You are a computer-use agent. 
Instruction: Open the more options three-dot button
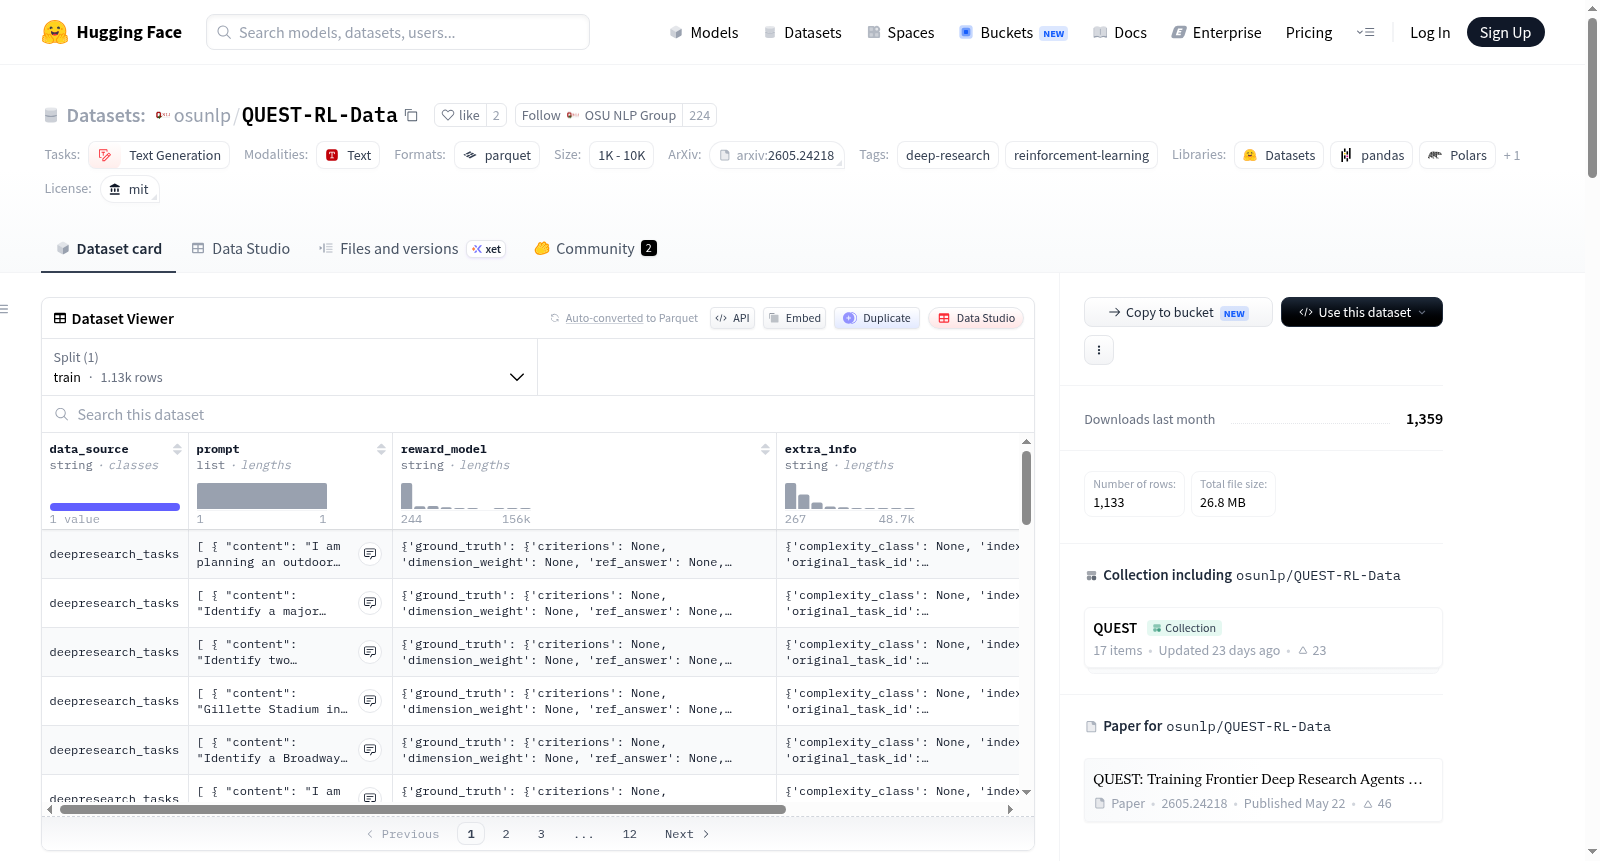(x=1099, y=350)
